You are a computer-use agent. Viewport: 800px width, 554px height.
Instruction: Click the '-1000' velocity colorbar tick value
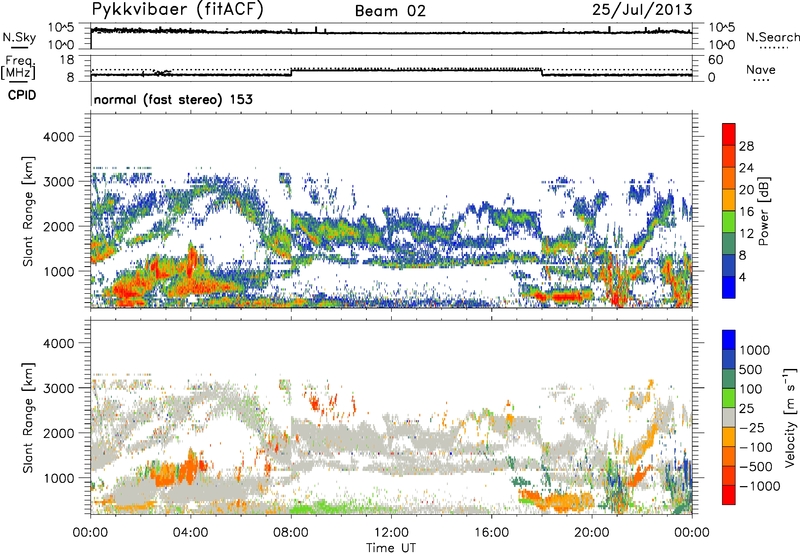point(759,486)
